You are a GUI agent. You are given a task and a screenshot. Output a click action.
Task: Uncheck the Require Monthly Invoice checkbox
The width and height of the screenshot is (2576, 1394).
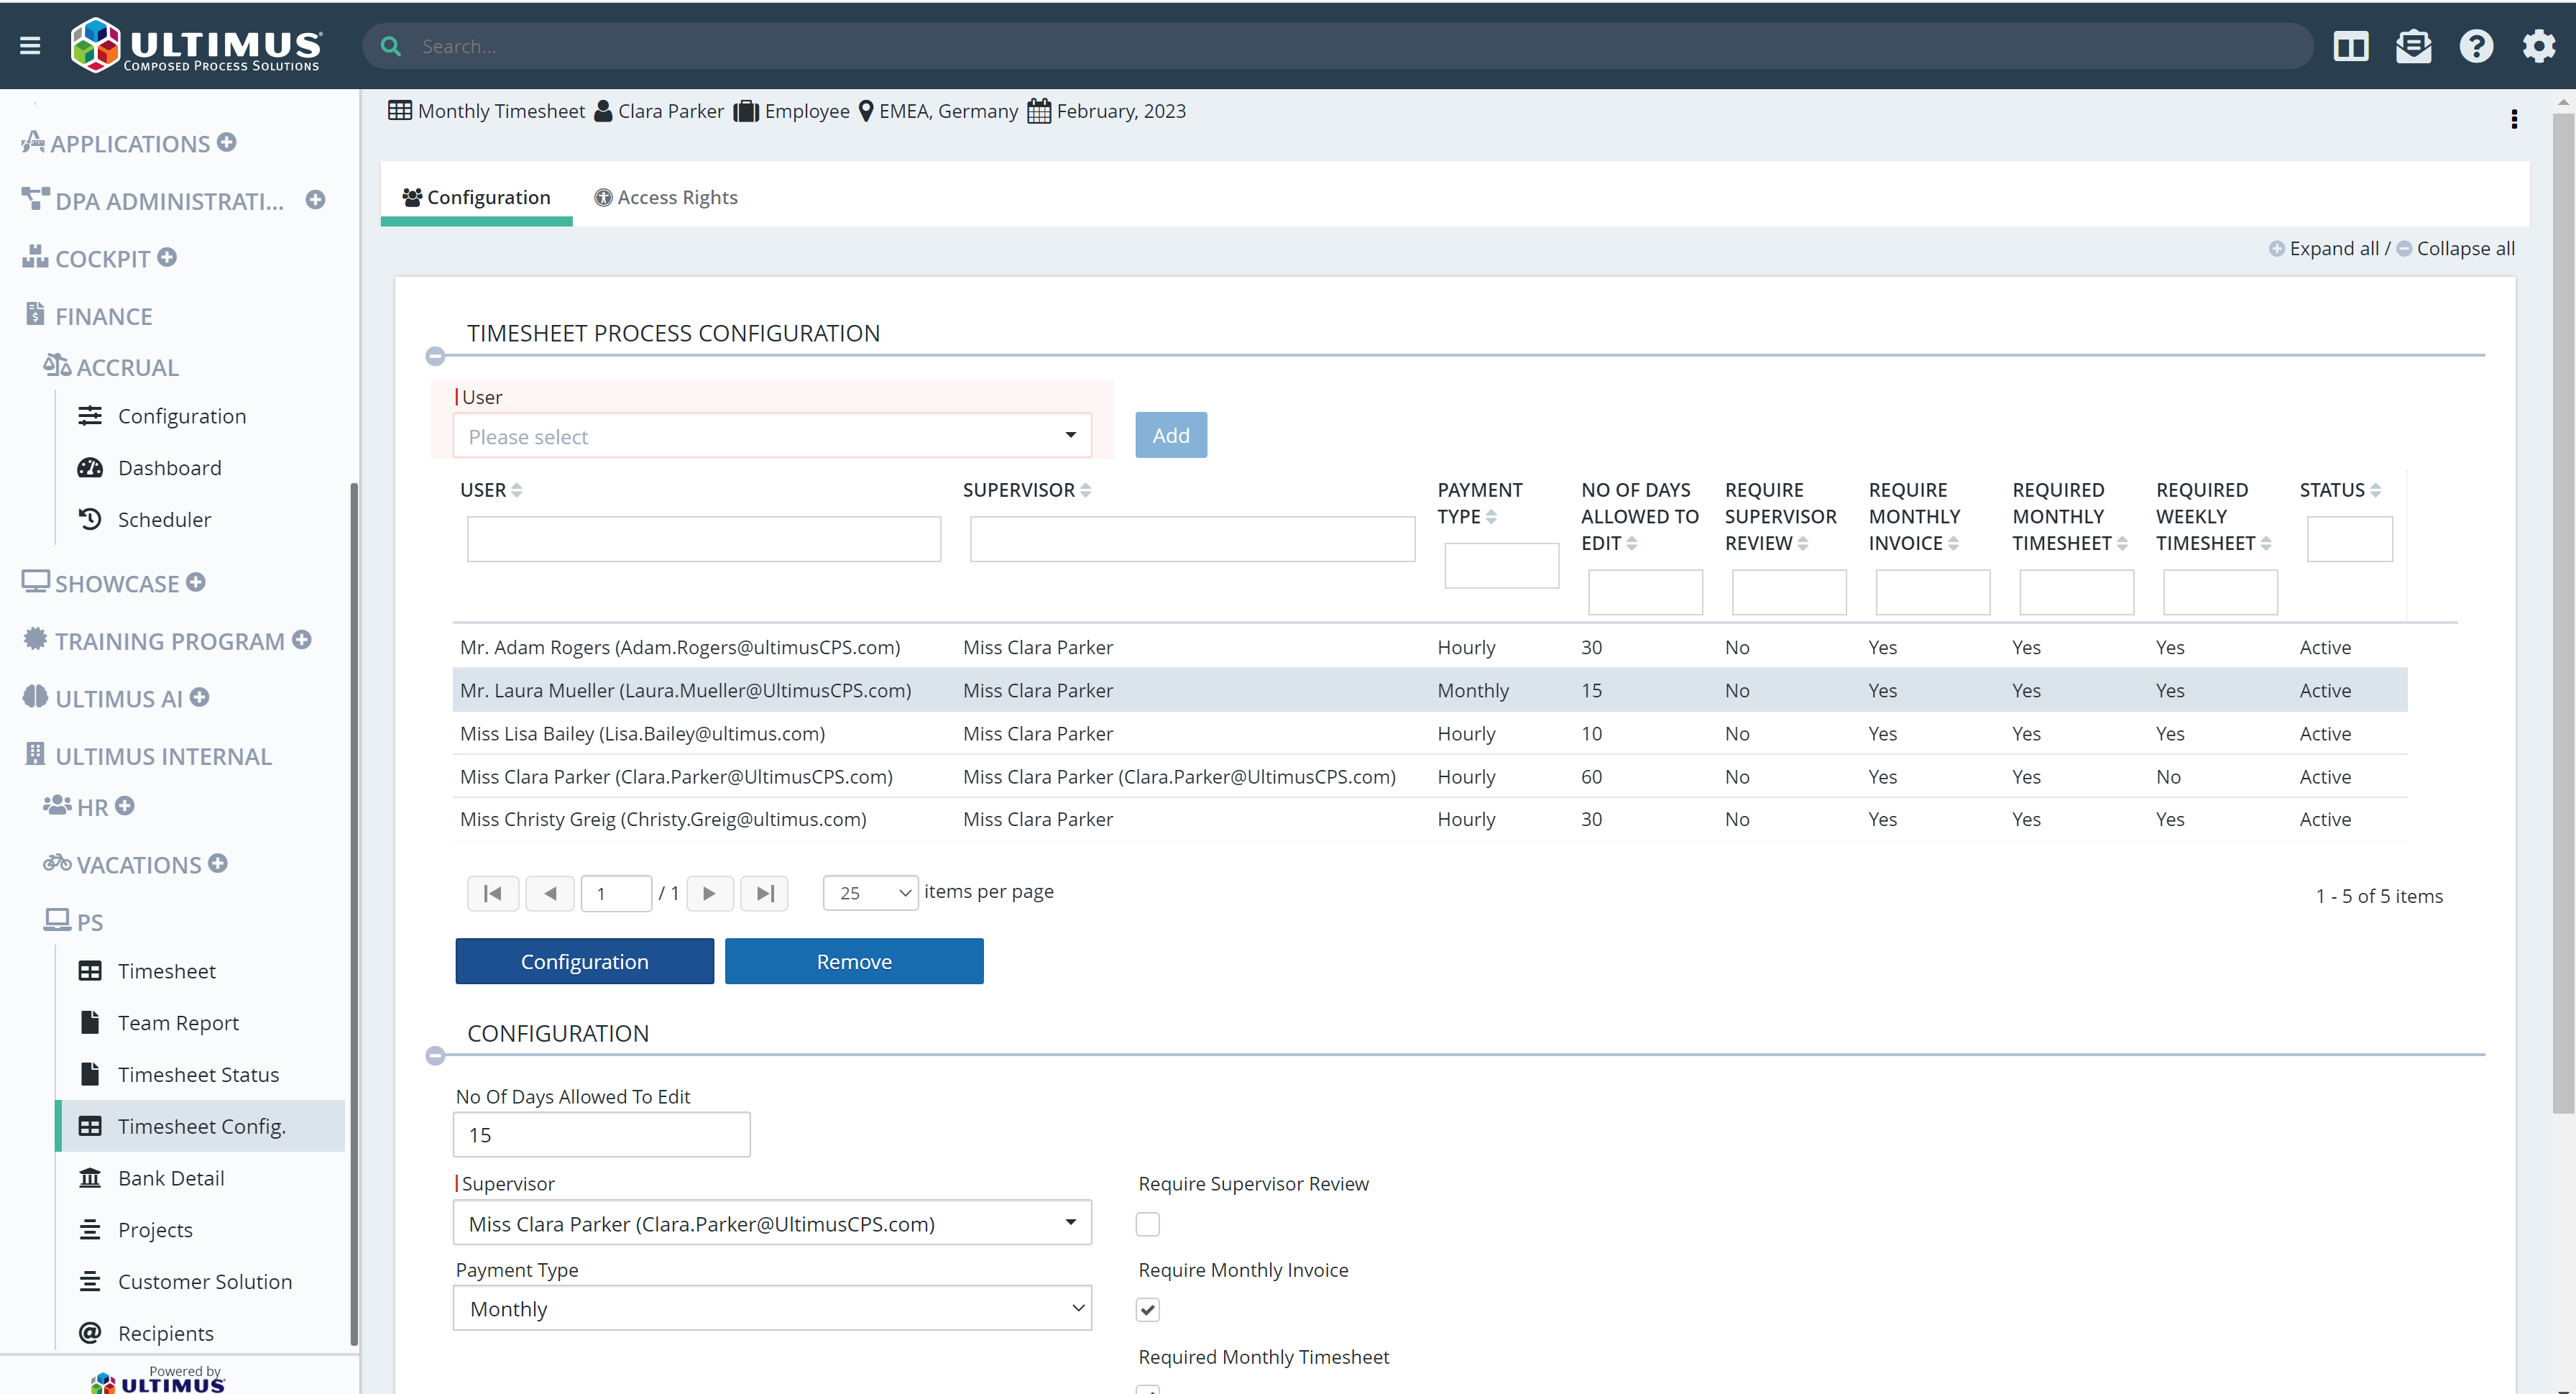(1147, 1310)
